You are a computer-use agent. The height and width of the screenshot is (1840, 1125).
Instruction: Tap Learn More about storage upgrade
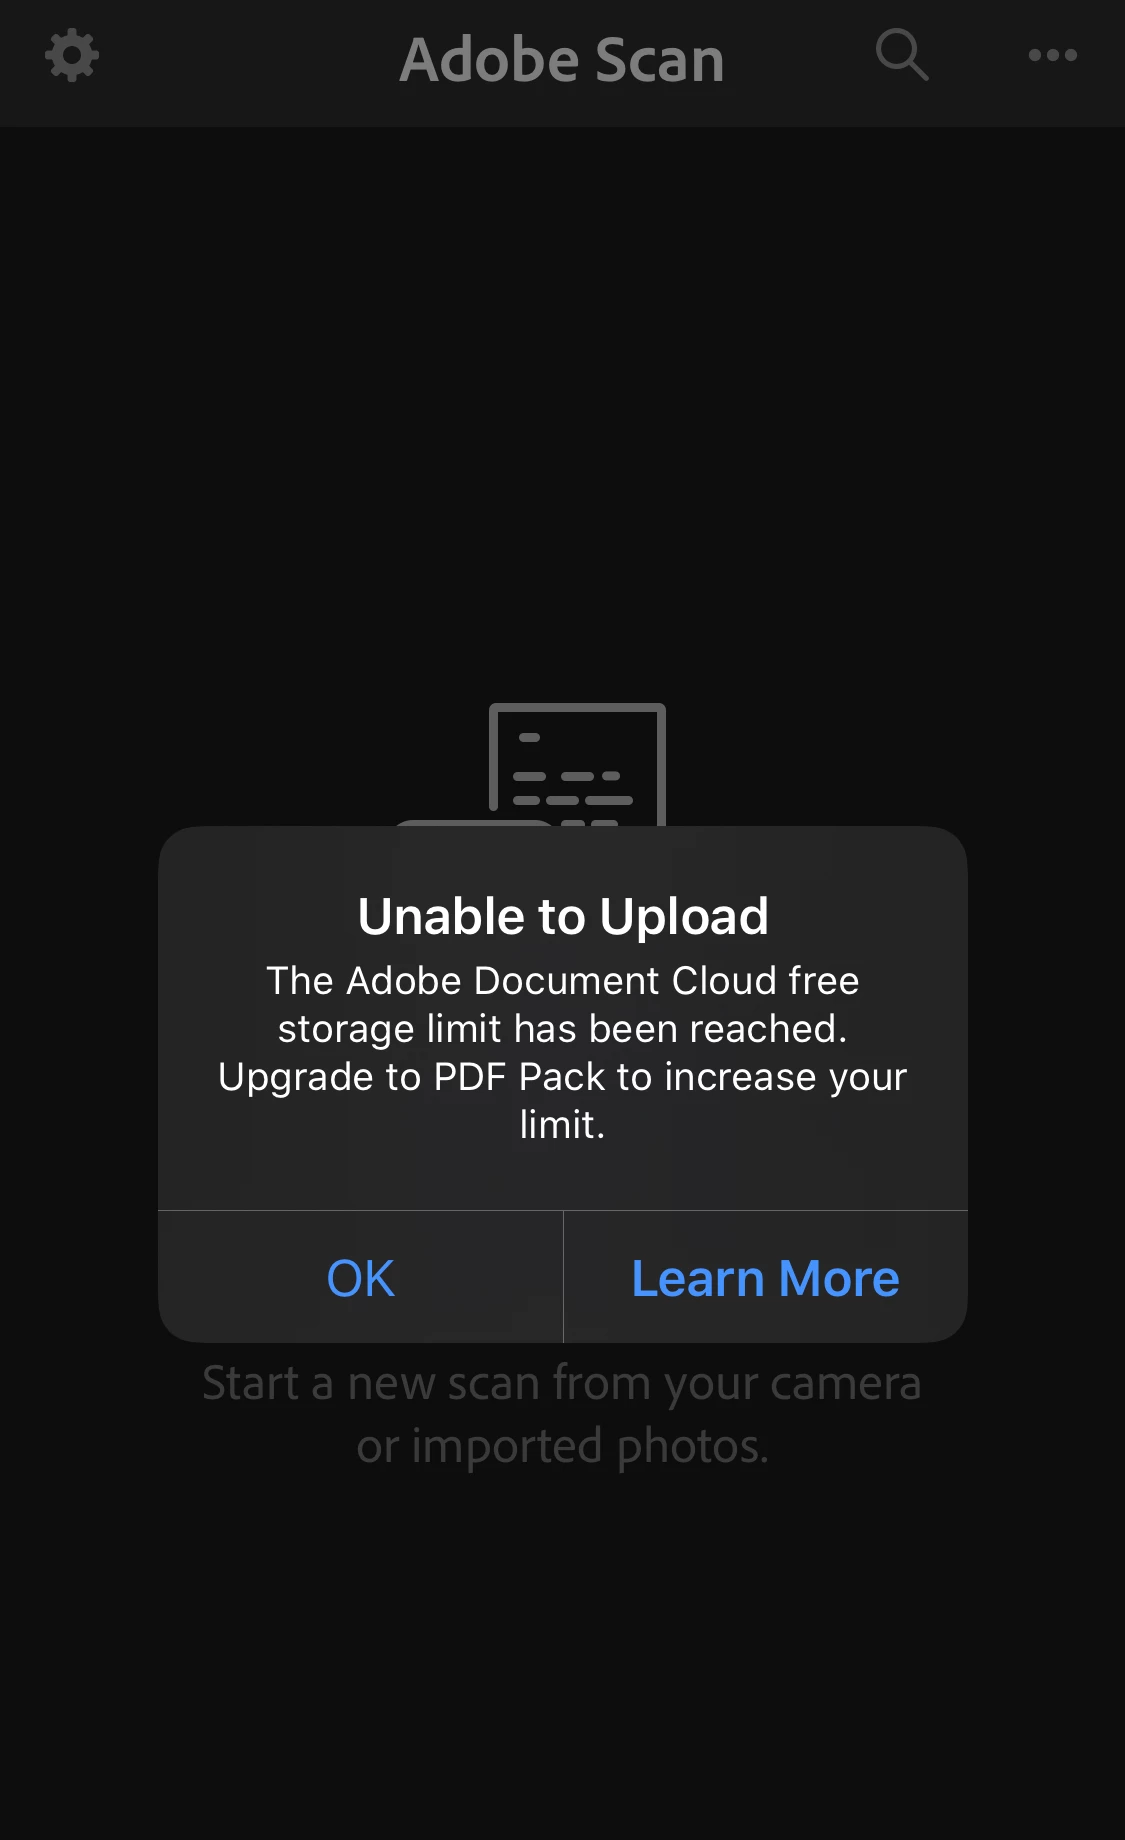(766, 1277)
